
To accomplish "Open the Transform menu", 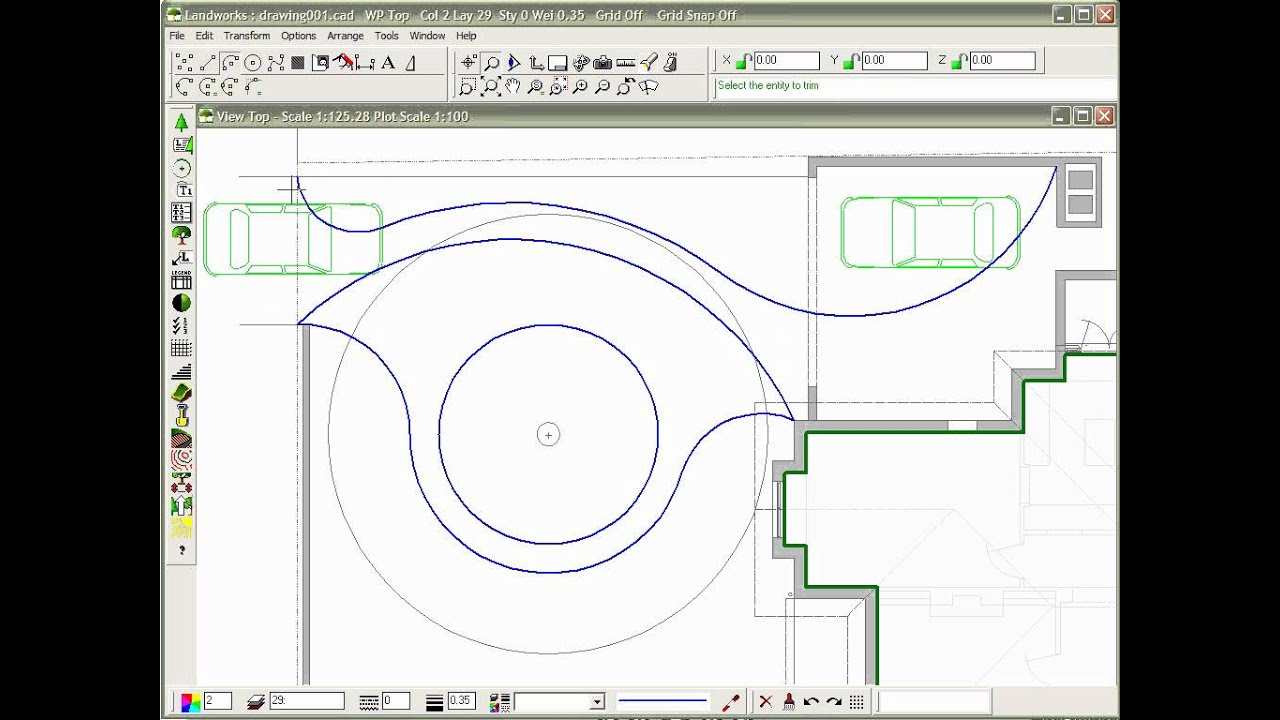I will 246,35.
